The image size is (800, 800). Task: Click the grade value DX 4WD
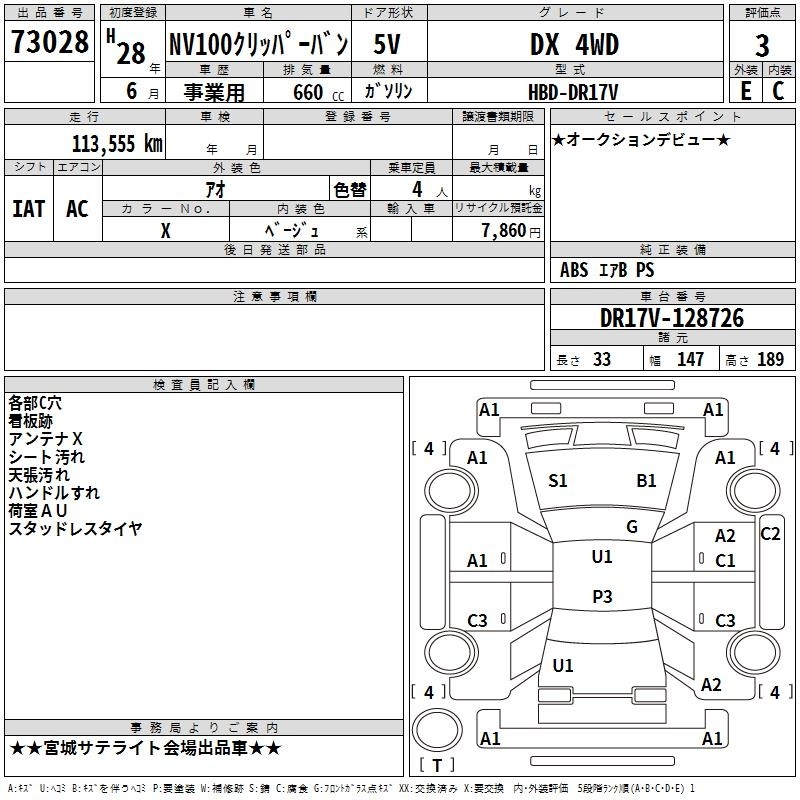tap(574, 44)
